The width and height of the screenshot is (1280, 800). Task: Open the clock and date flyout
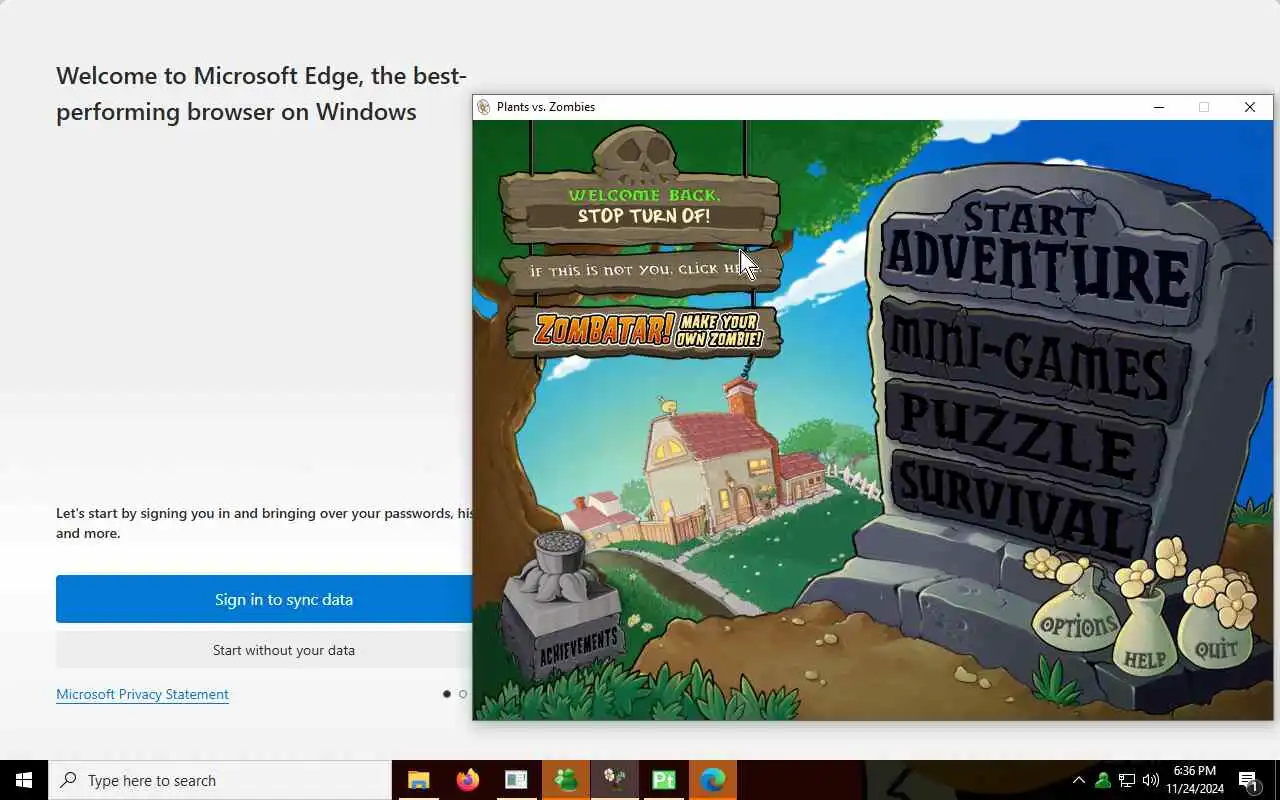[x=1194, y=780]
